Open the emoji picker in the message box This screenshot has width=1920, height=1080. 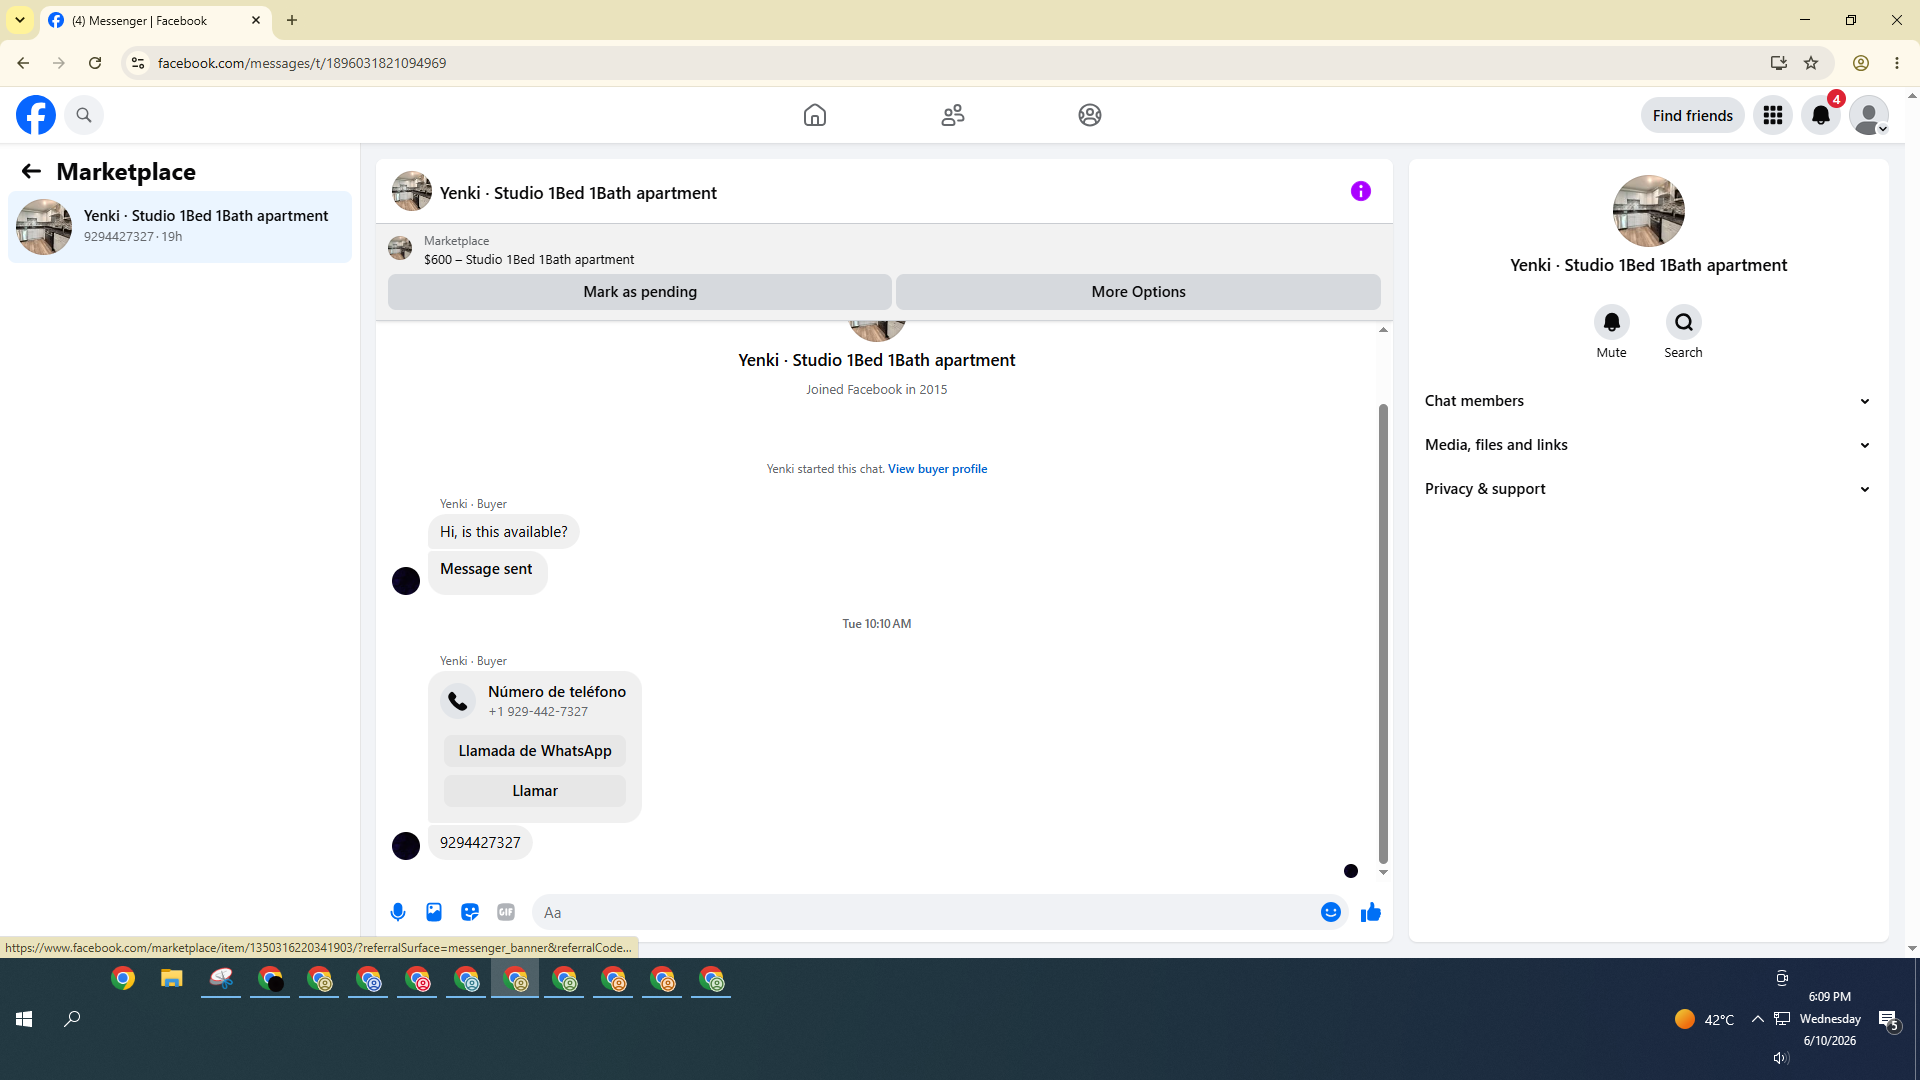tap(1331, 912)
